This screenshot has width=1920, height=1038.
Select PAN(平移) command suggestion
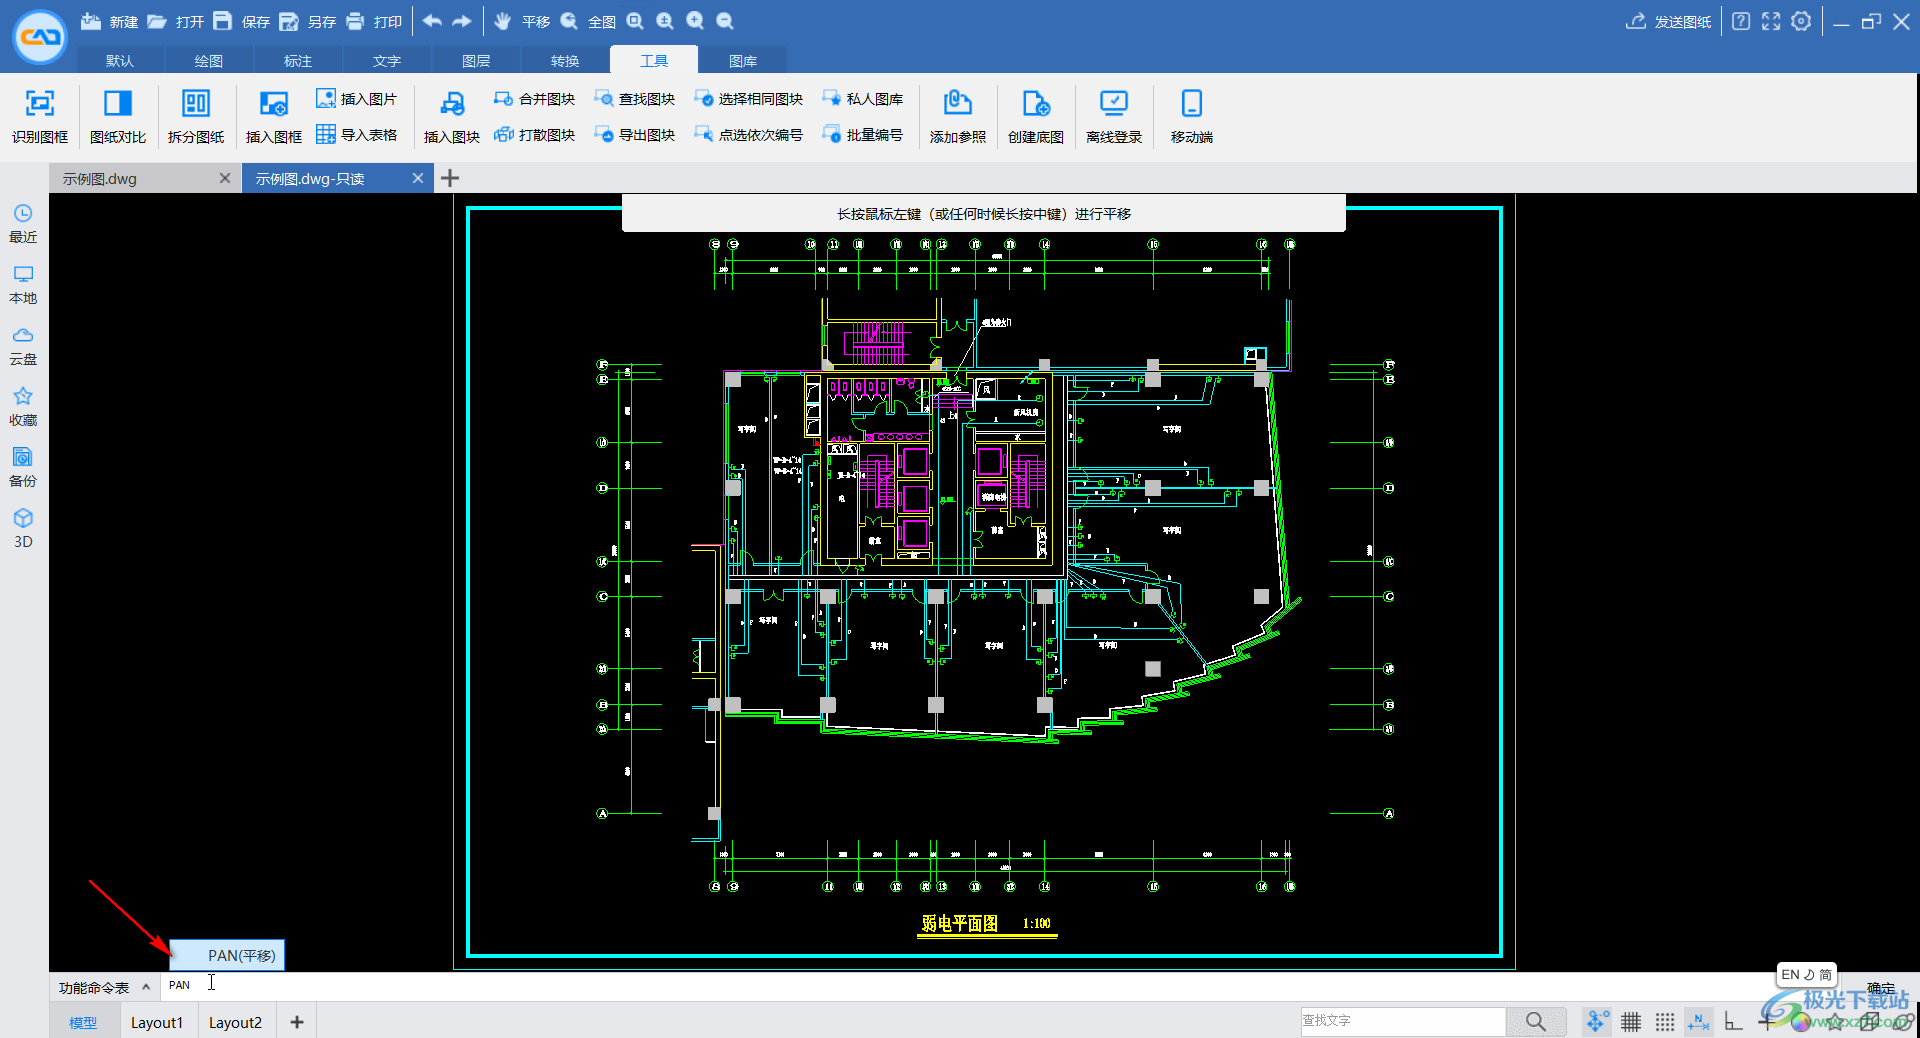point(227,955)
